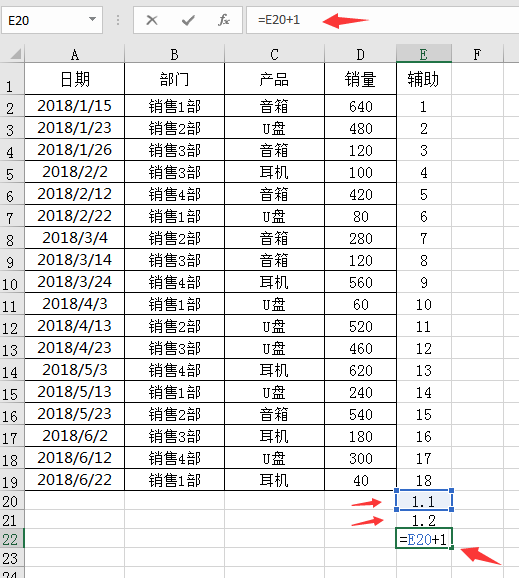The height and width of the screenshot is (578, 519).
Task: Select date cell 2018/2/2
Action: (74, 172)
